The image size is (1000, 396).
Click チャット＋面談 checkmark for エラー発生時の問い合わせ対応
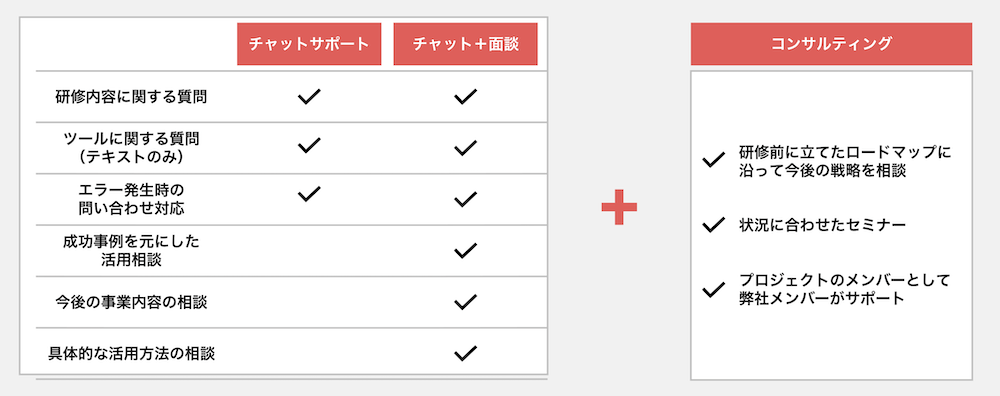pos(466,199)
